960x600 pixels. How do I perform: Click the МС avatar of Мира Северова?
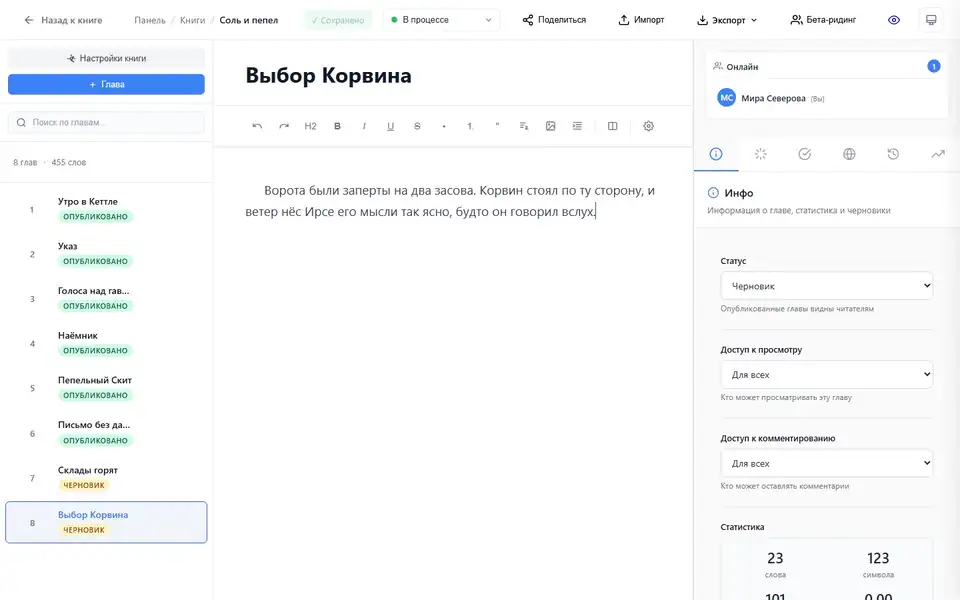click(726, 98)
